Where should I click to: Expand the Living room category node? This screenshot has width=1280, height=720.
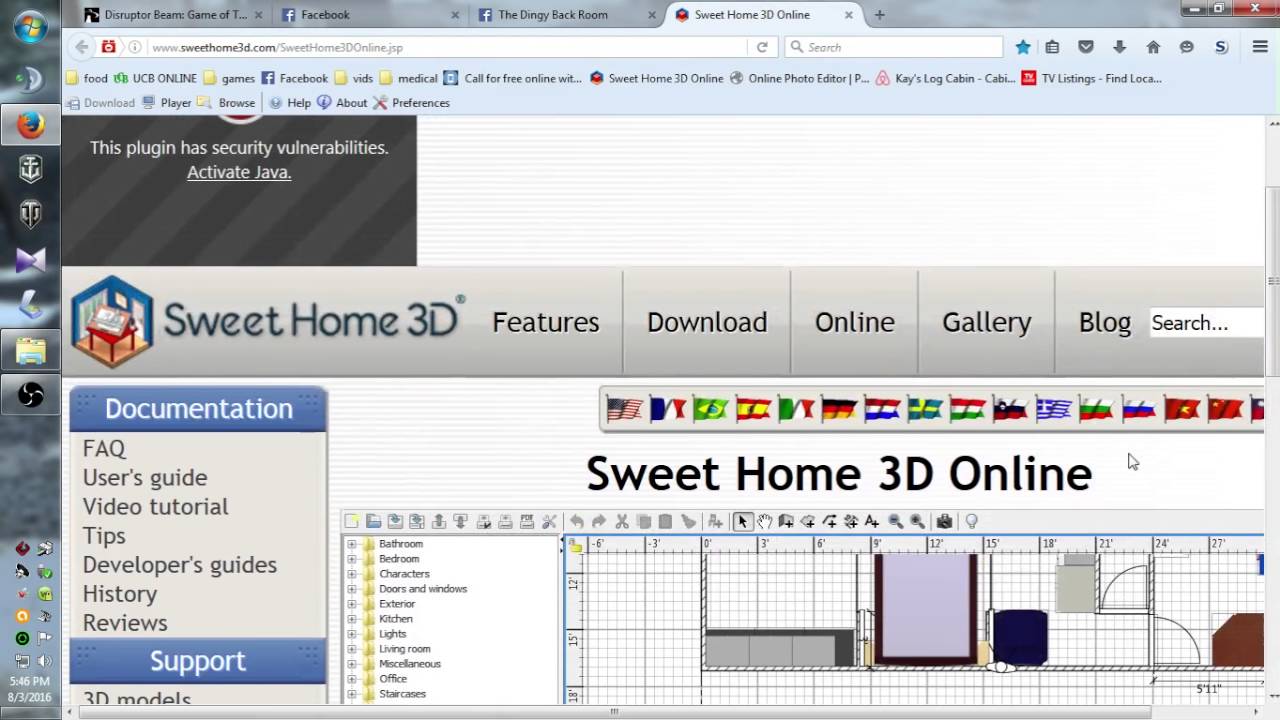click(351, 649)
